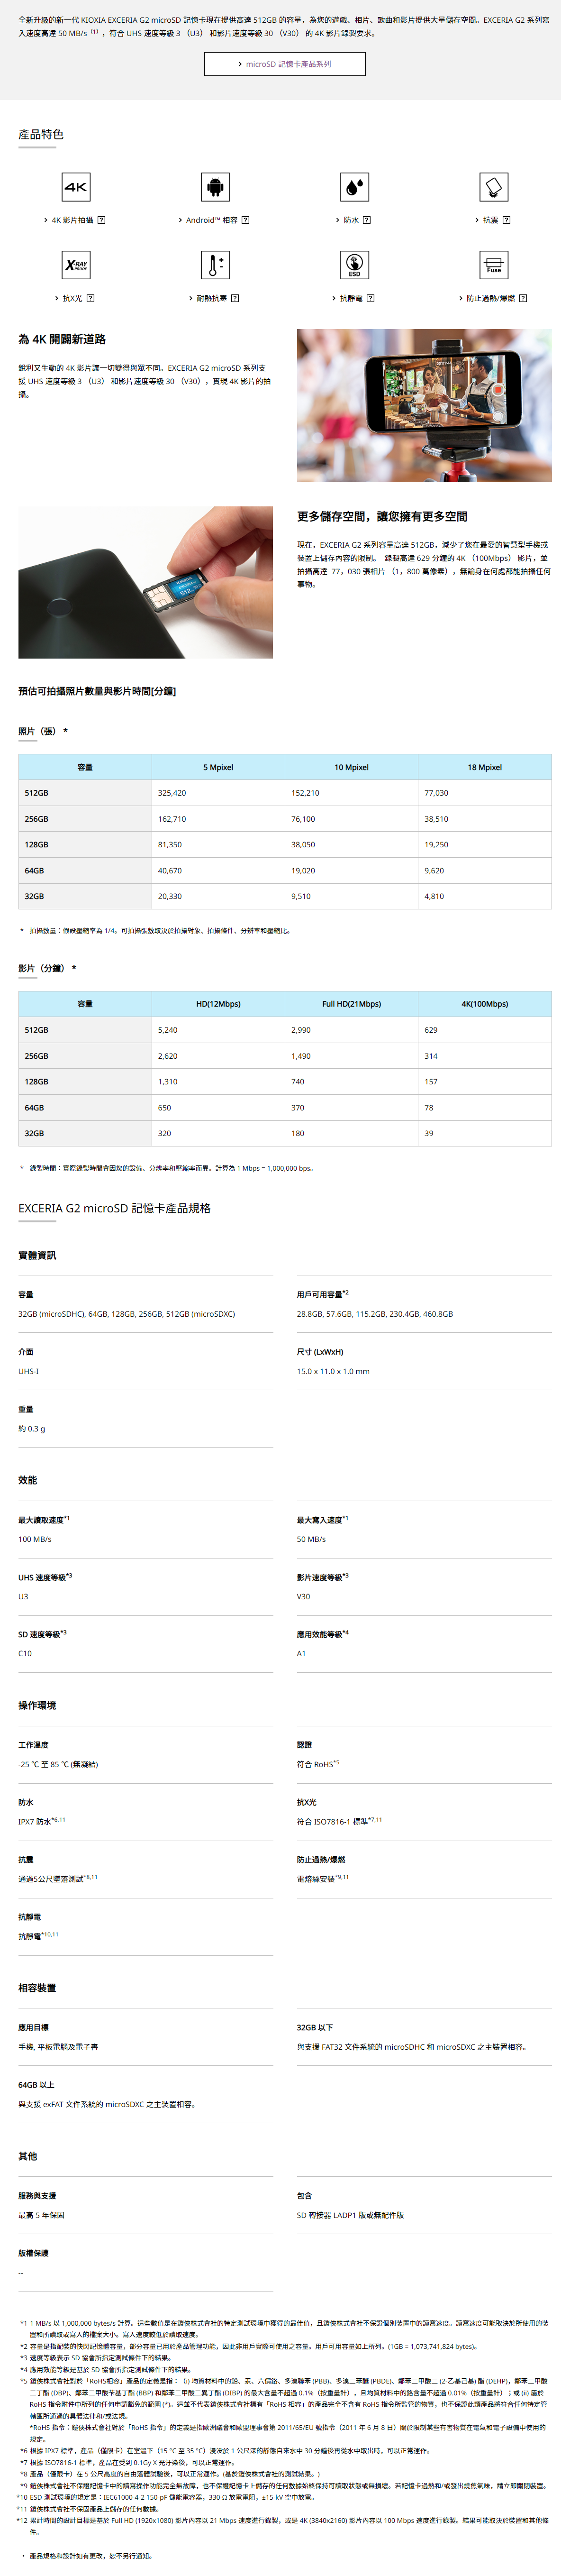Image resolution: width=561 pixels, height=2576 pixels.
Task: Click the 4K video recording icon
Action: pyautogui.click(x=76, y=186)
